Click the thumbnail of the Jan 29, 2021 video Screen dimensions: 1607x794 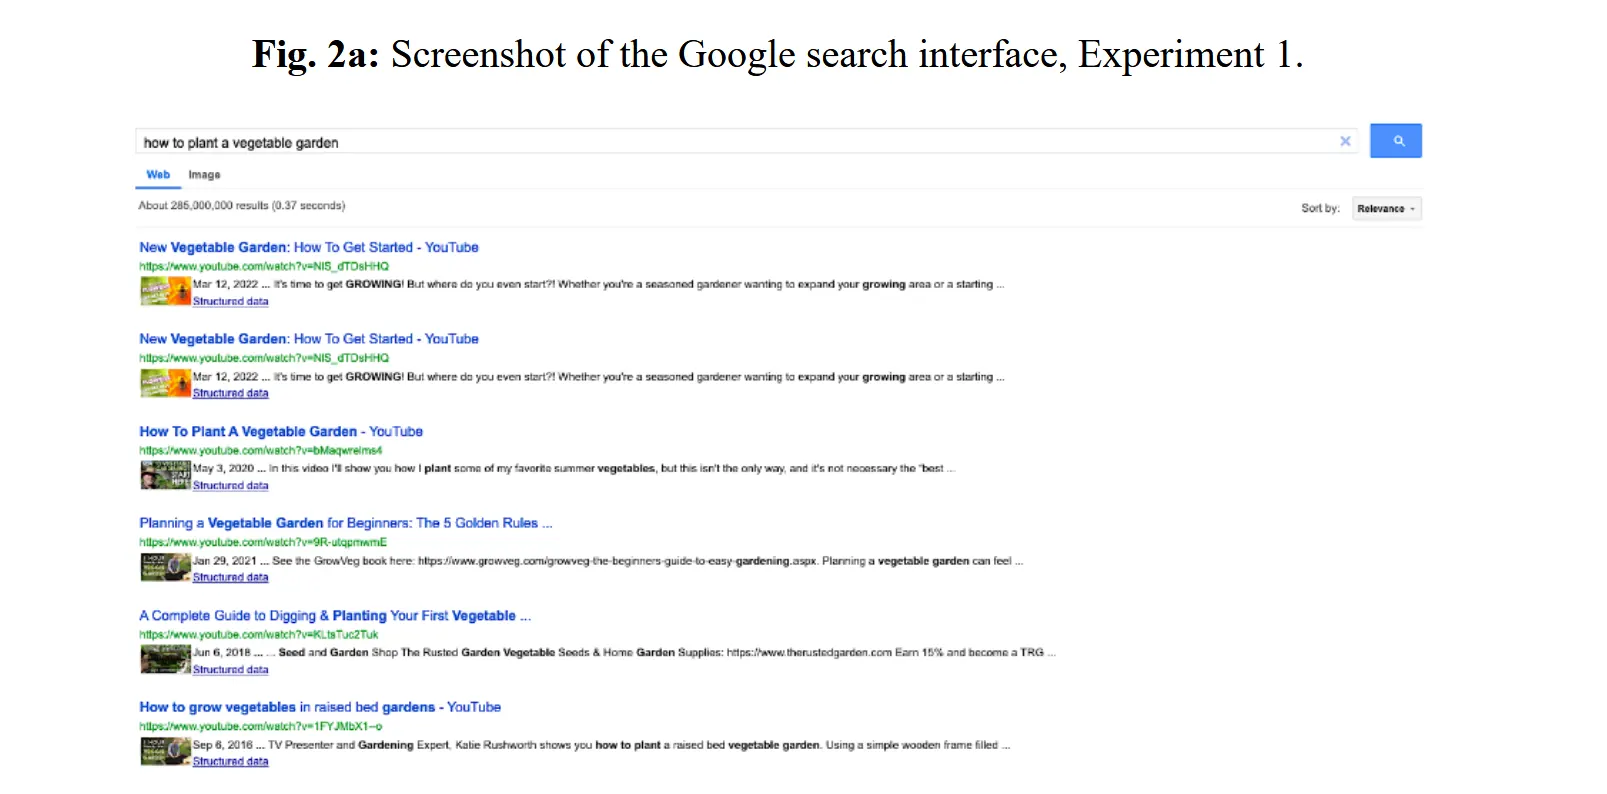click(x=165, y=567)
